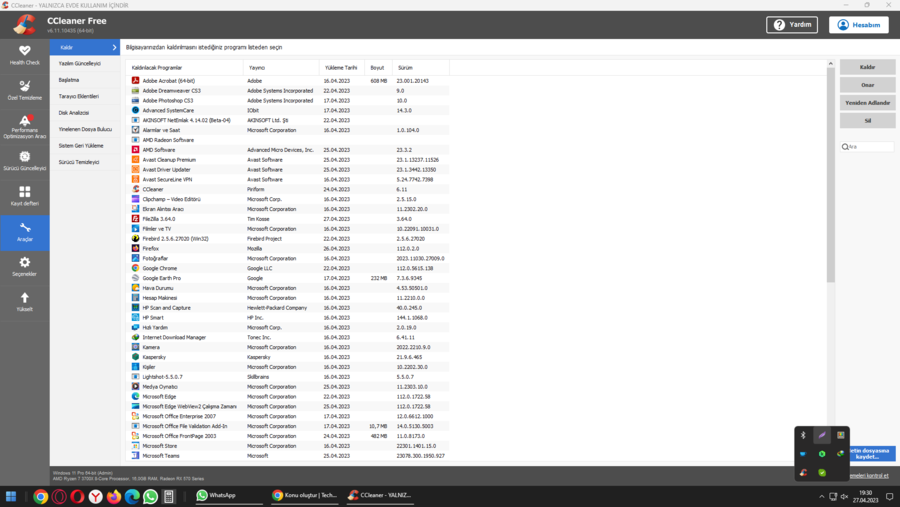Open Özel Temizleme in sidebar
Image resolution: width=900 pixels, height=507 pixels.
point(25,91)
